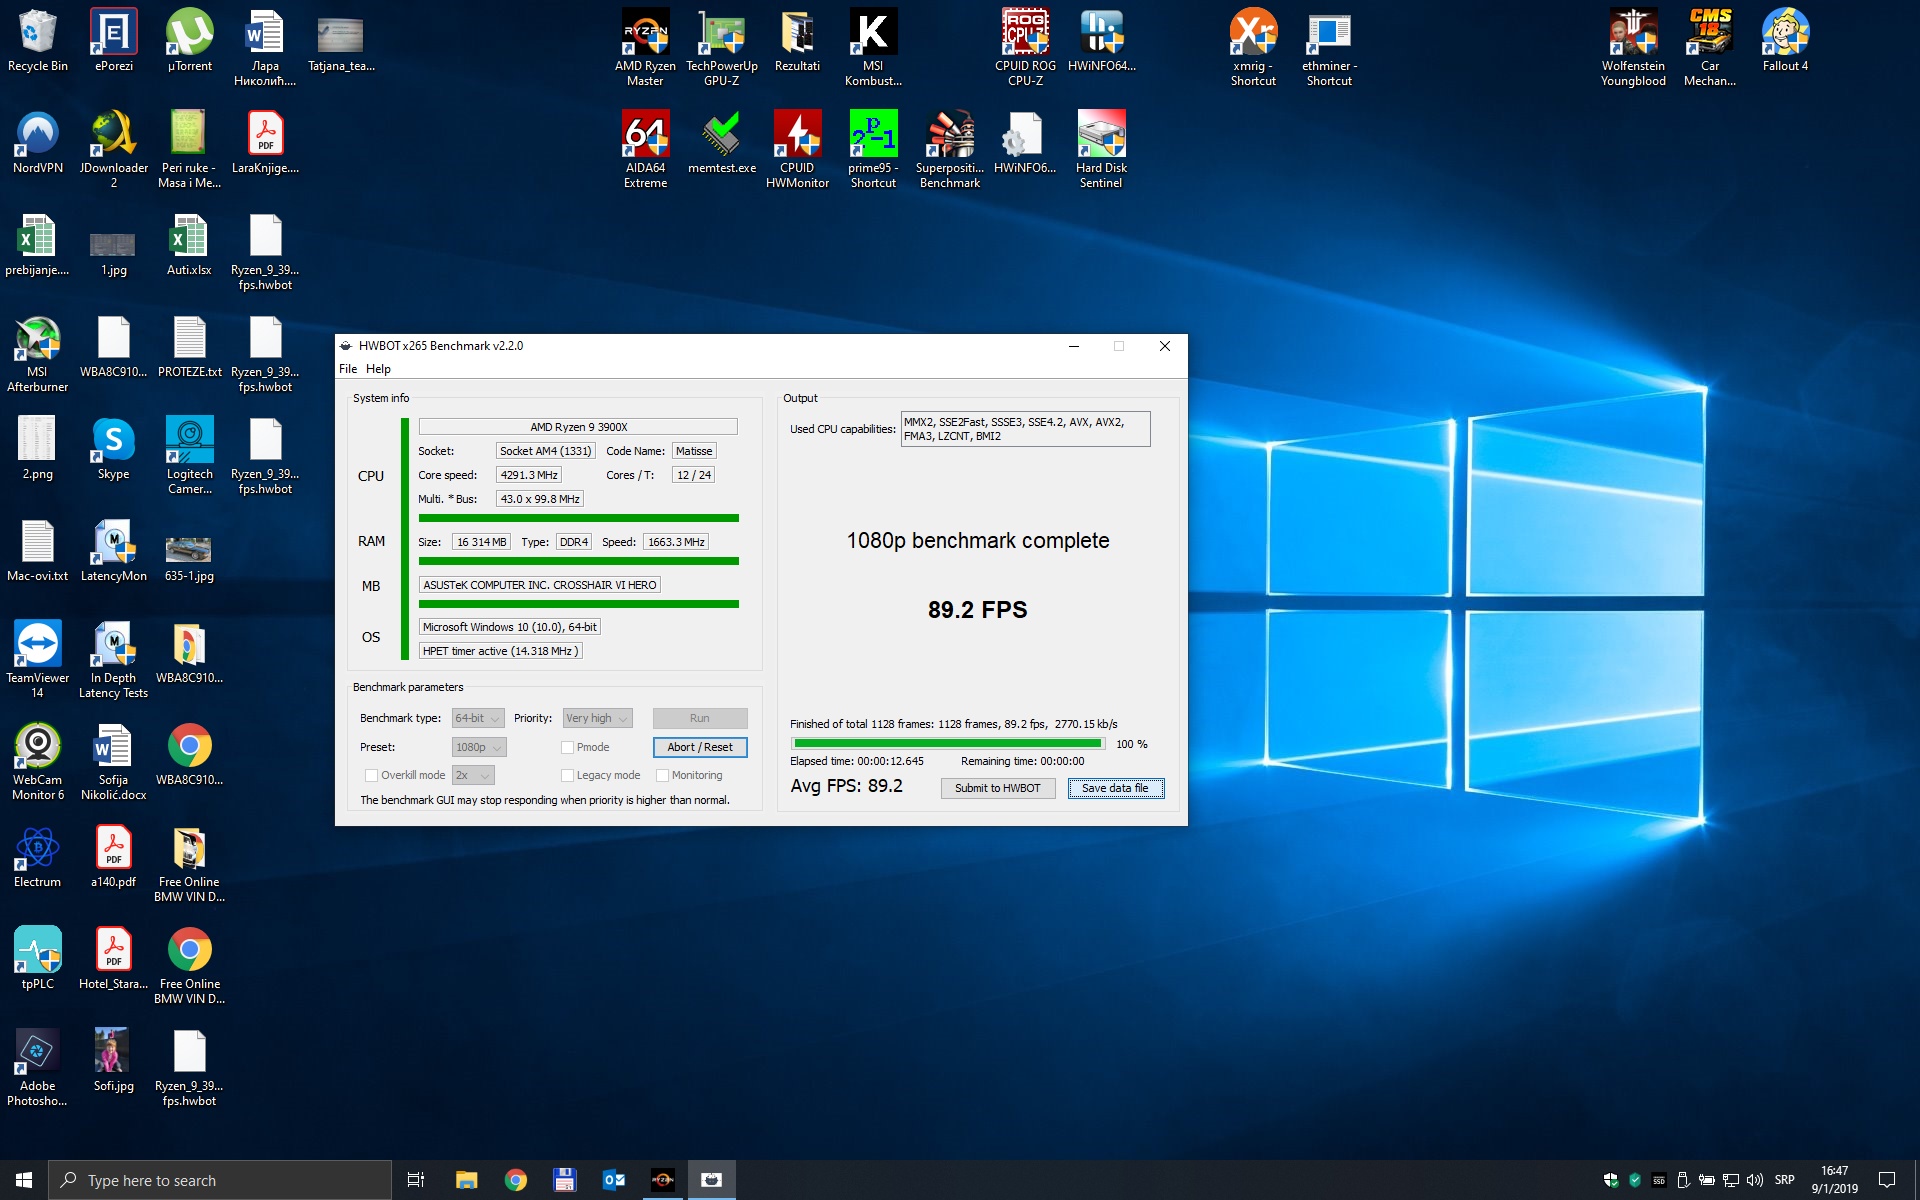Open the Help menu in HWBOT x265

[378, 369]
